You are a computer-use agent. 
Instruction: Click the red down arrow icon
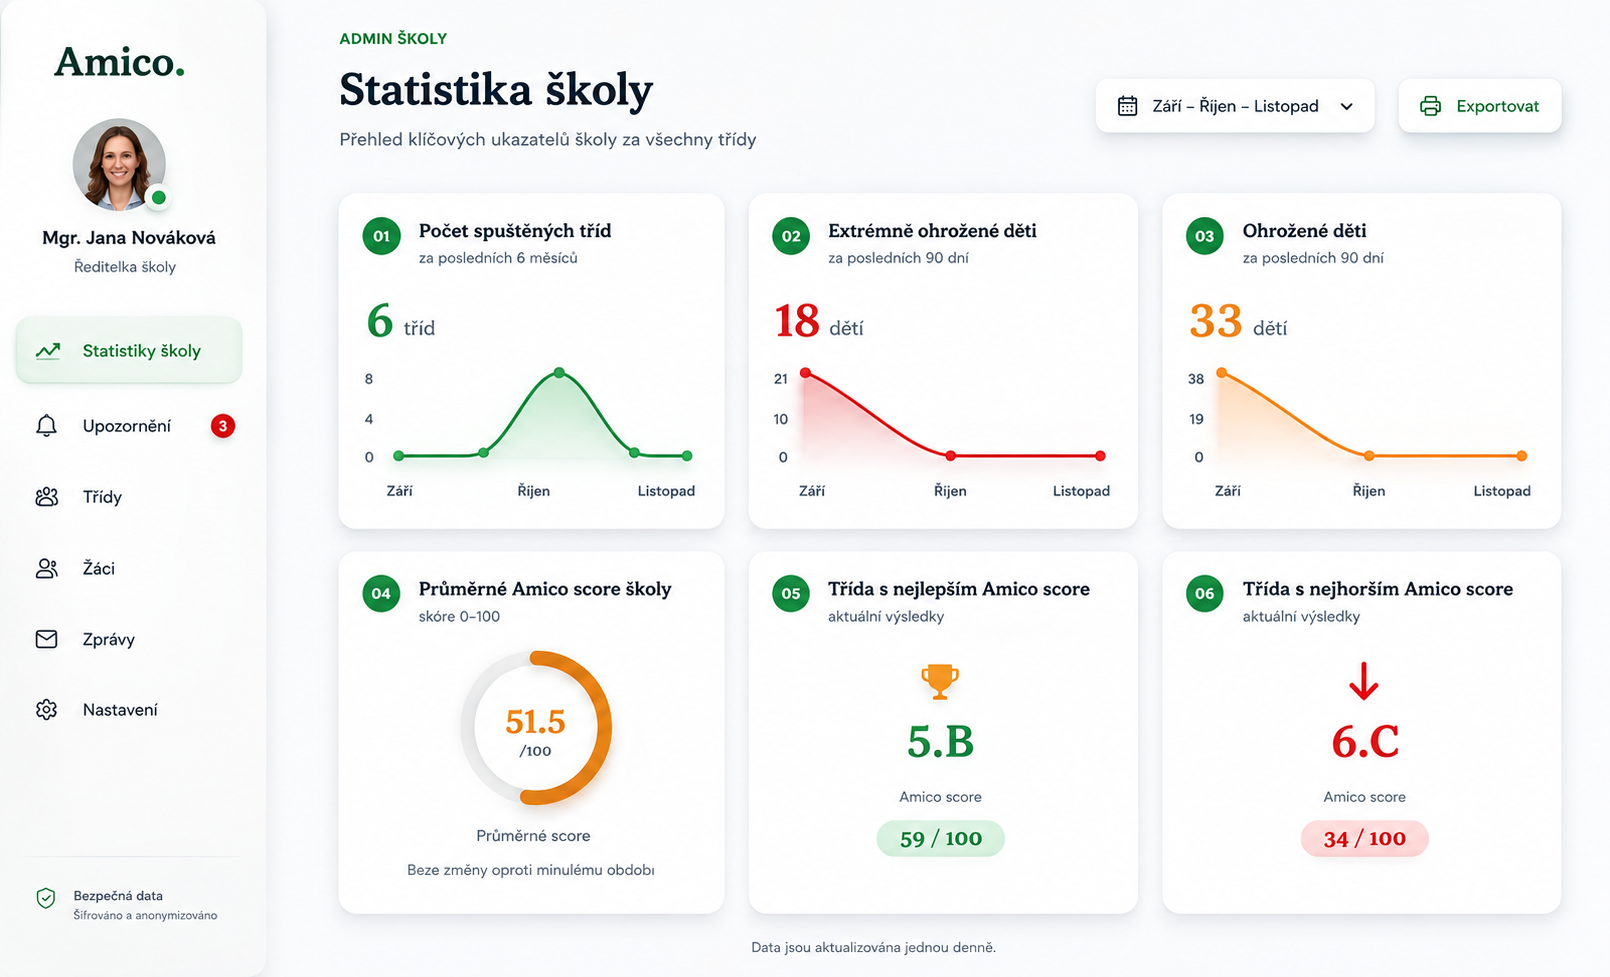tap(1364, 681)
